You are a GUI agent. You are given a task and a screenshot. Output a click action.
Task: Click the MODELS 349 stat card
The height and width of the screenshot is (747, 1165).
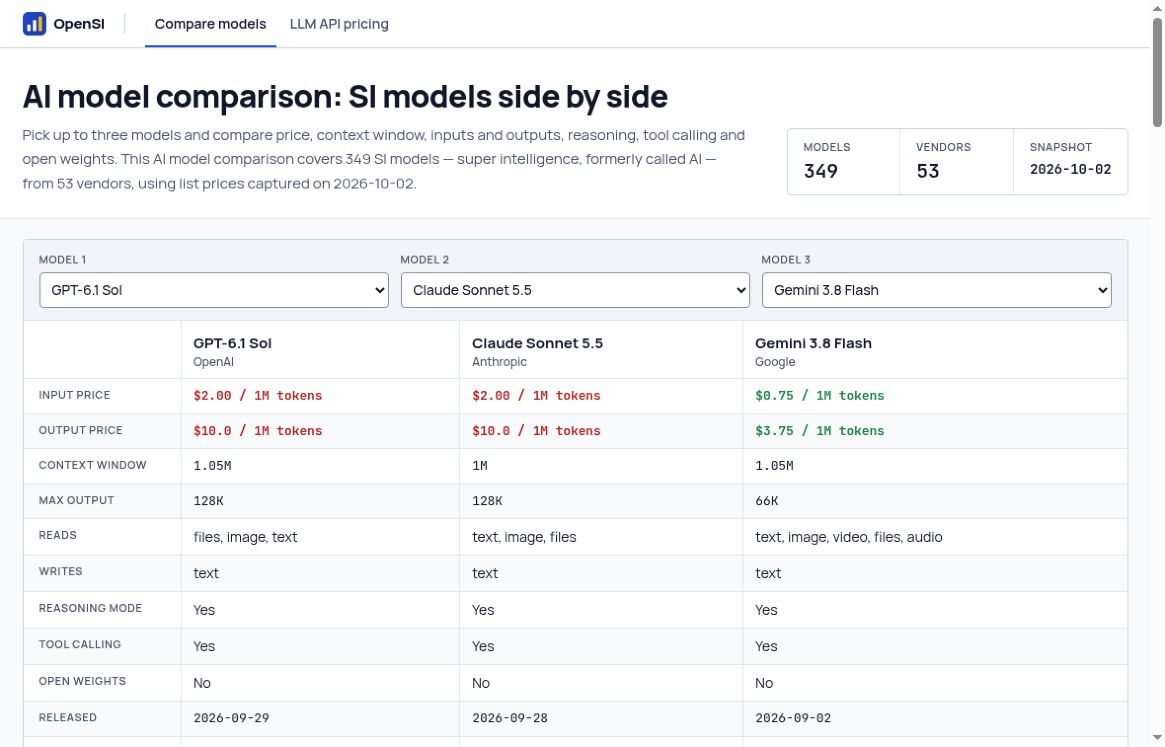[x=843, y=161]
